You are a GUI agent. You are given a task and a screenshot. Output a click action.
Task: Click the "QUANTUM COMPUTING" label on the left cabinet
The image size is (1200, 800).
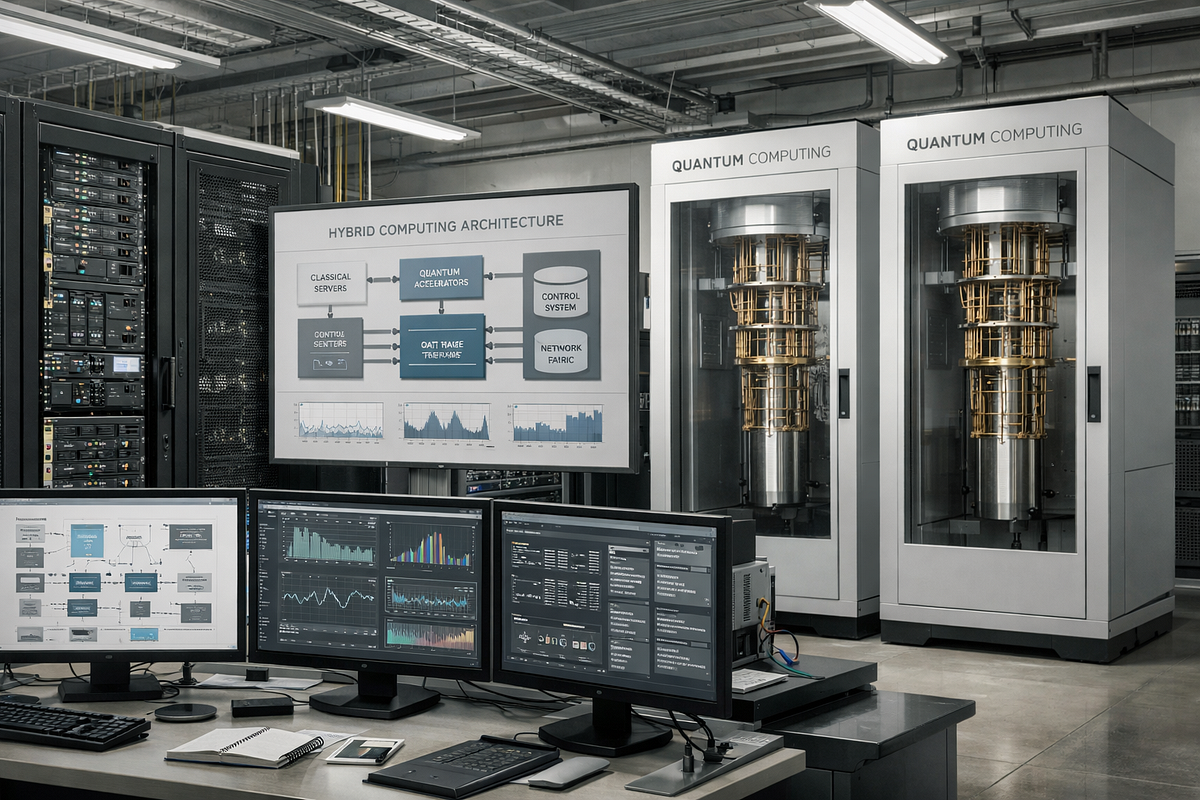tap(751, 158)
